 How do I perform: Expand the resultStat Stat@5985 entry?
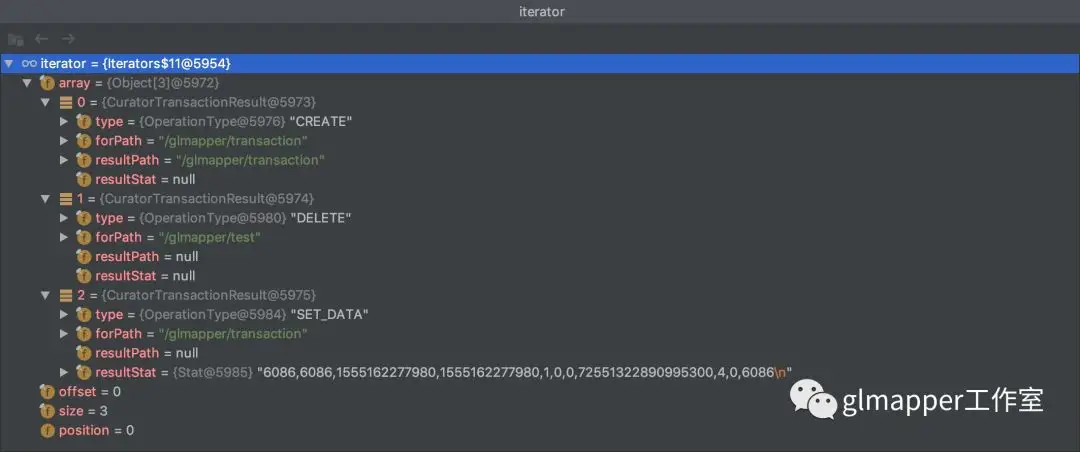[x=64, y=372]
